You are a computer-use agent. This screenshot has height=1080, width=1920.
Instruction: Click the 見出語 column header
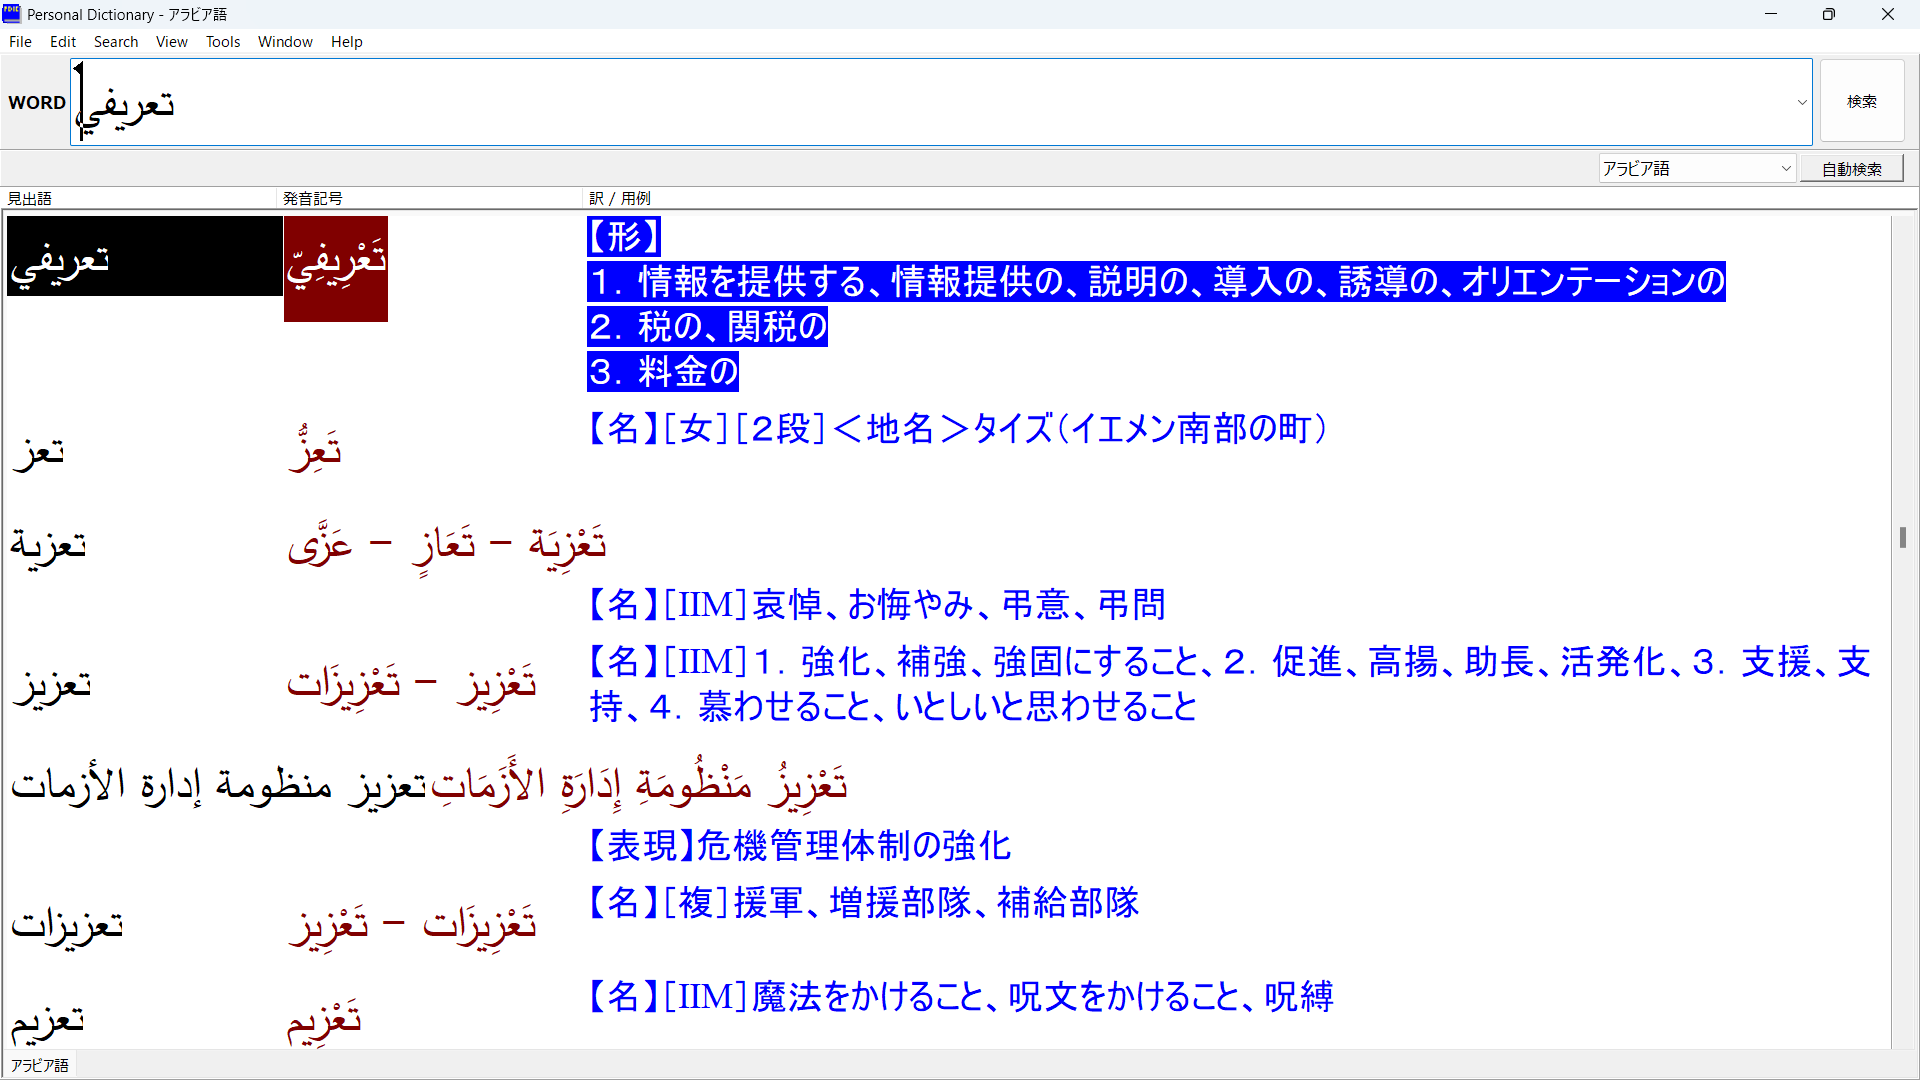29,198
